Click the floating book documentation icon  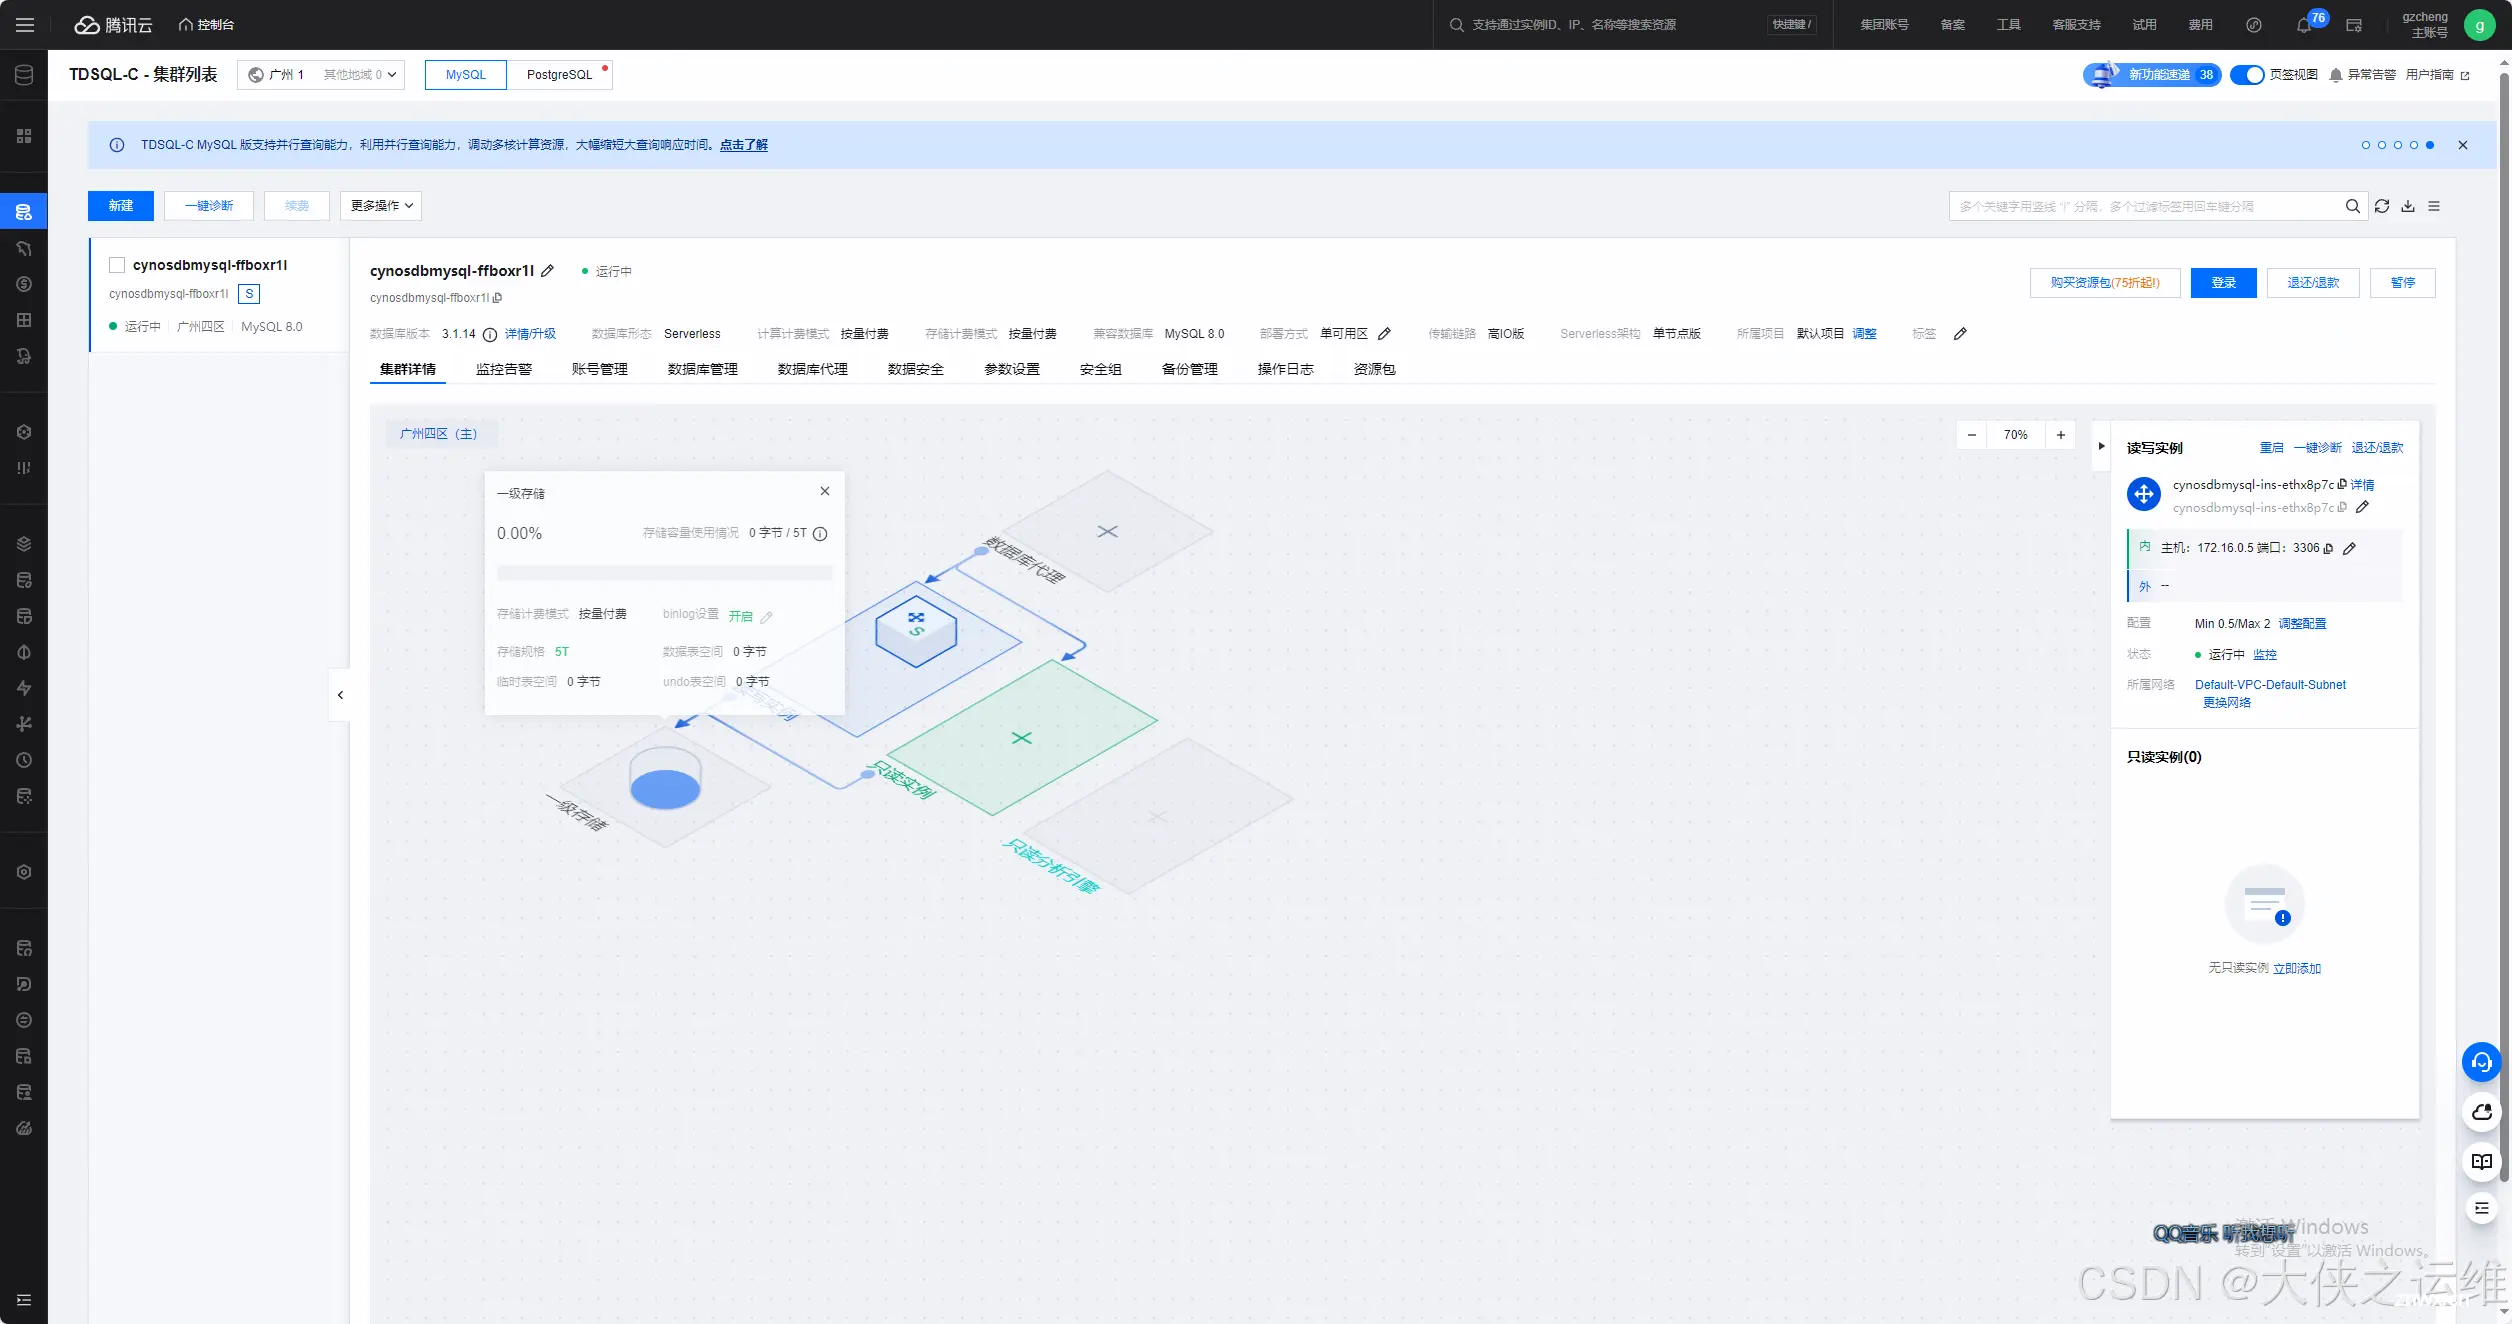(x=2481, y=1161)
